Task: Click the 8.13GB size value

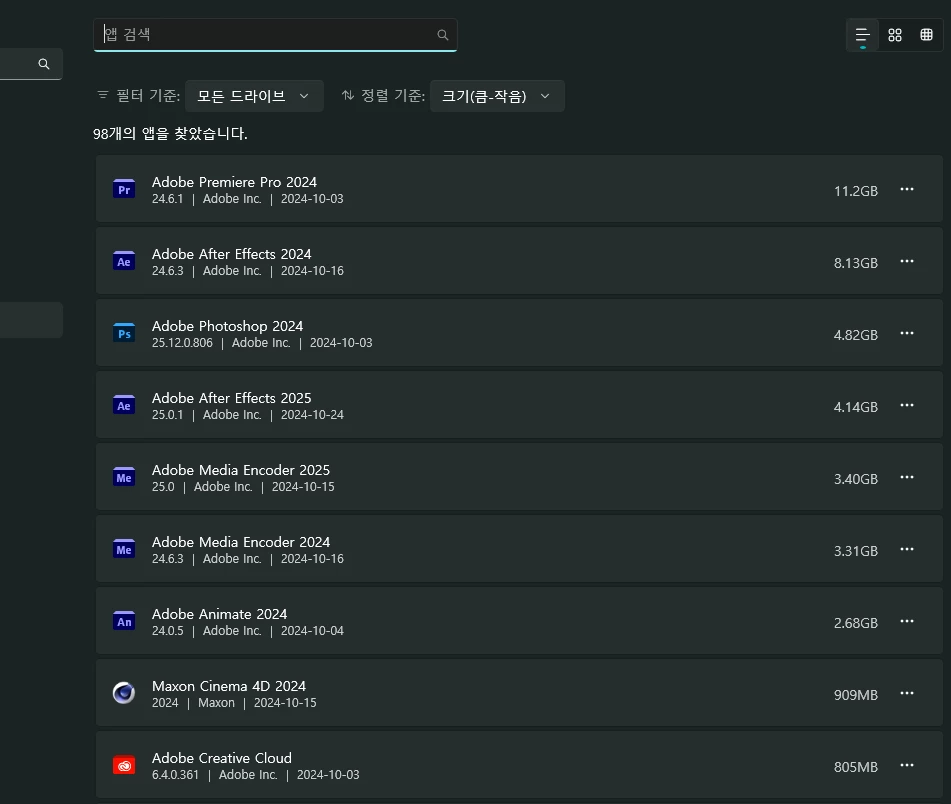Action: coord(856,263)
